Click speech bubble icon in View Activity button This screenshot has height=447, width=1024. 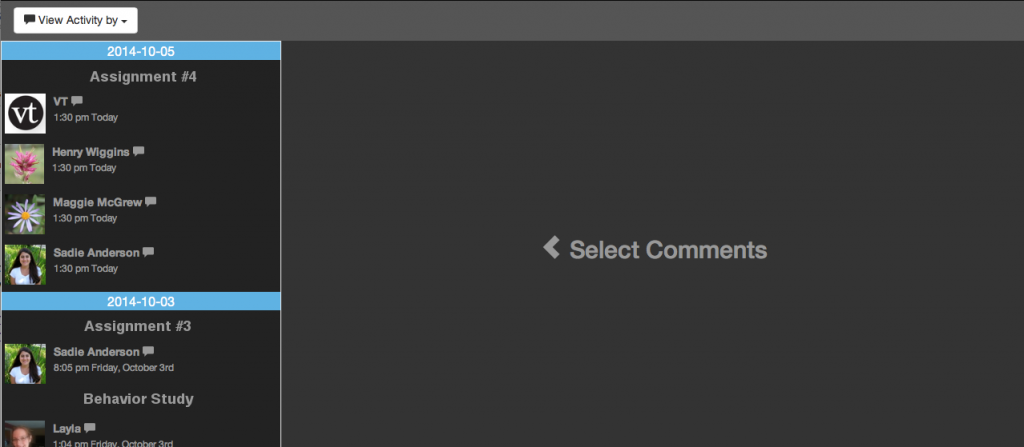click(x=29, y=20)
